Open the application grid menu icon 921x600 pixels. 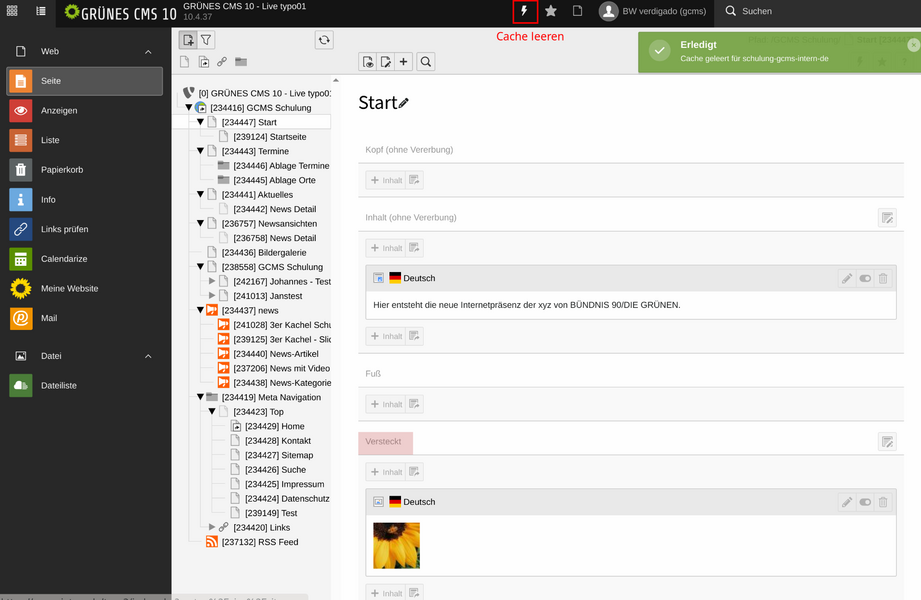point(12,11)
